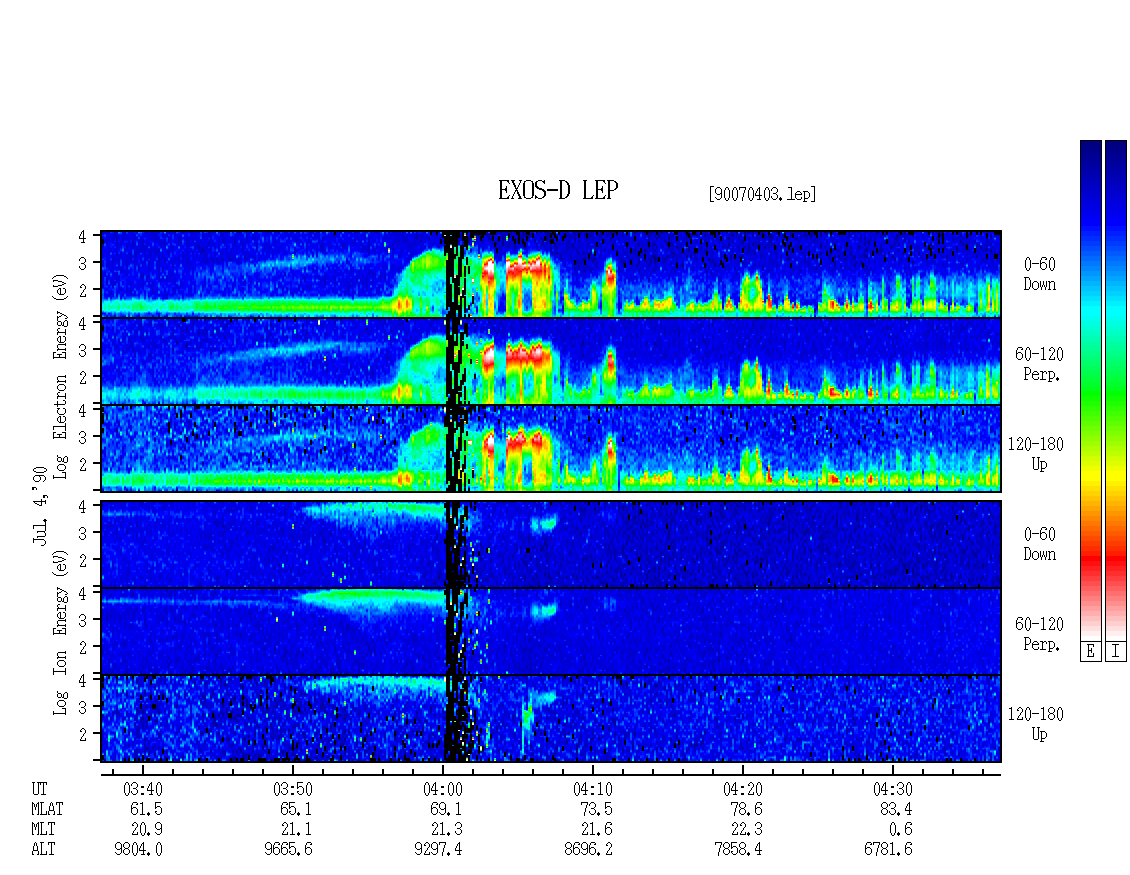
Task: Click 60-120 Perp. label beside ion panel
Action: 1039,634
